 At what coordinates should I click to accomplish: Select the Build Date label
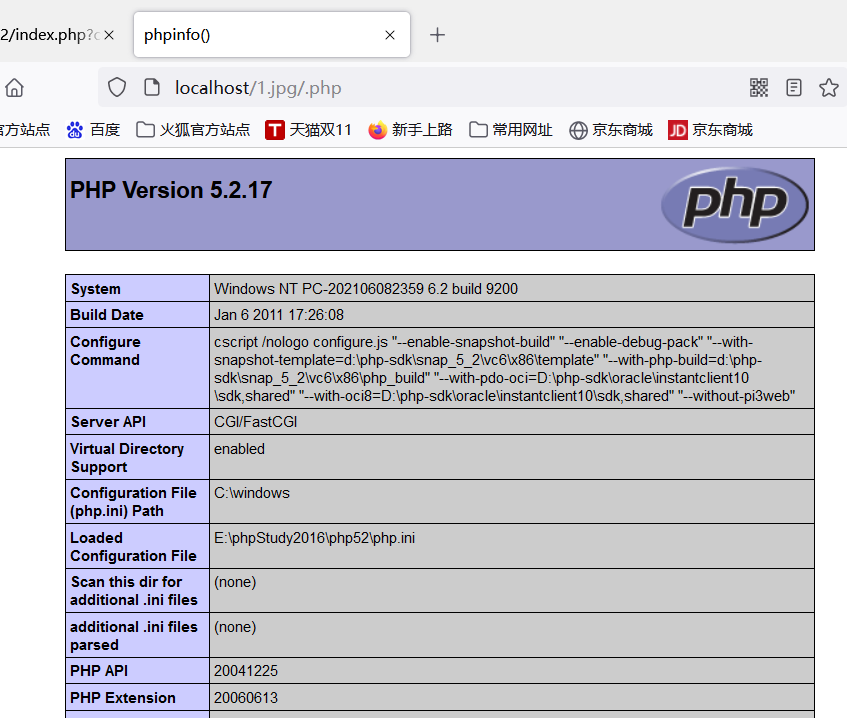107,314
